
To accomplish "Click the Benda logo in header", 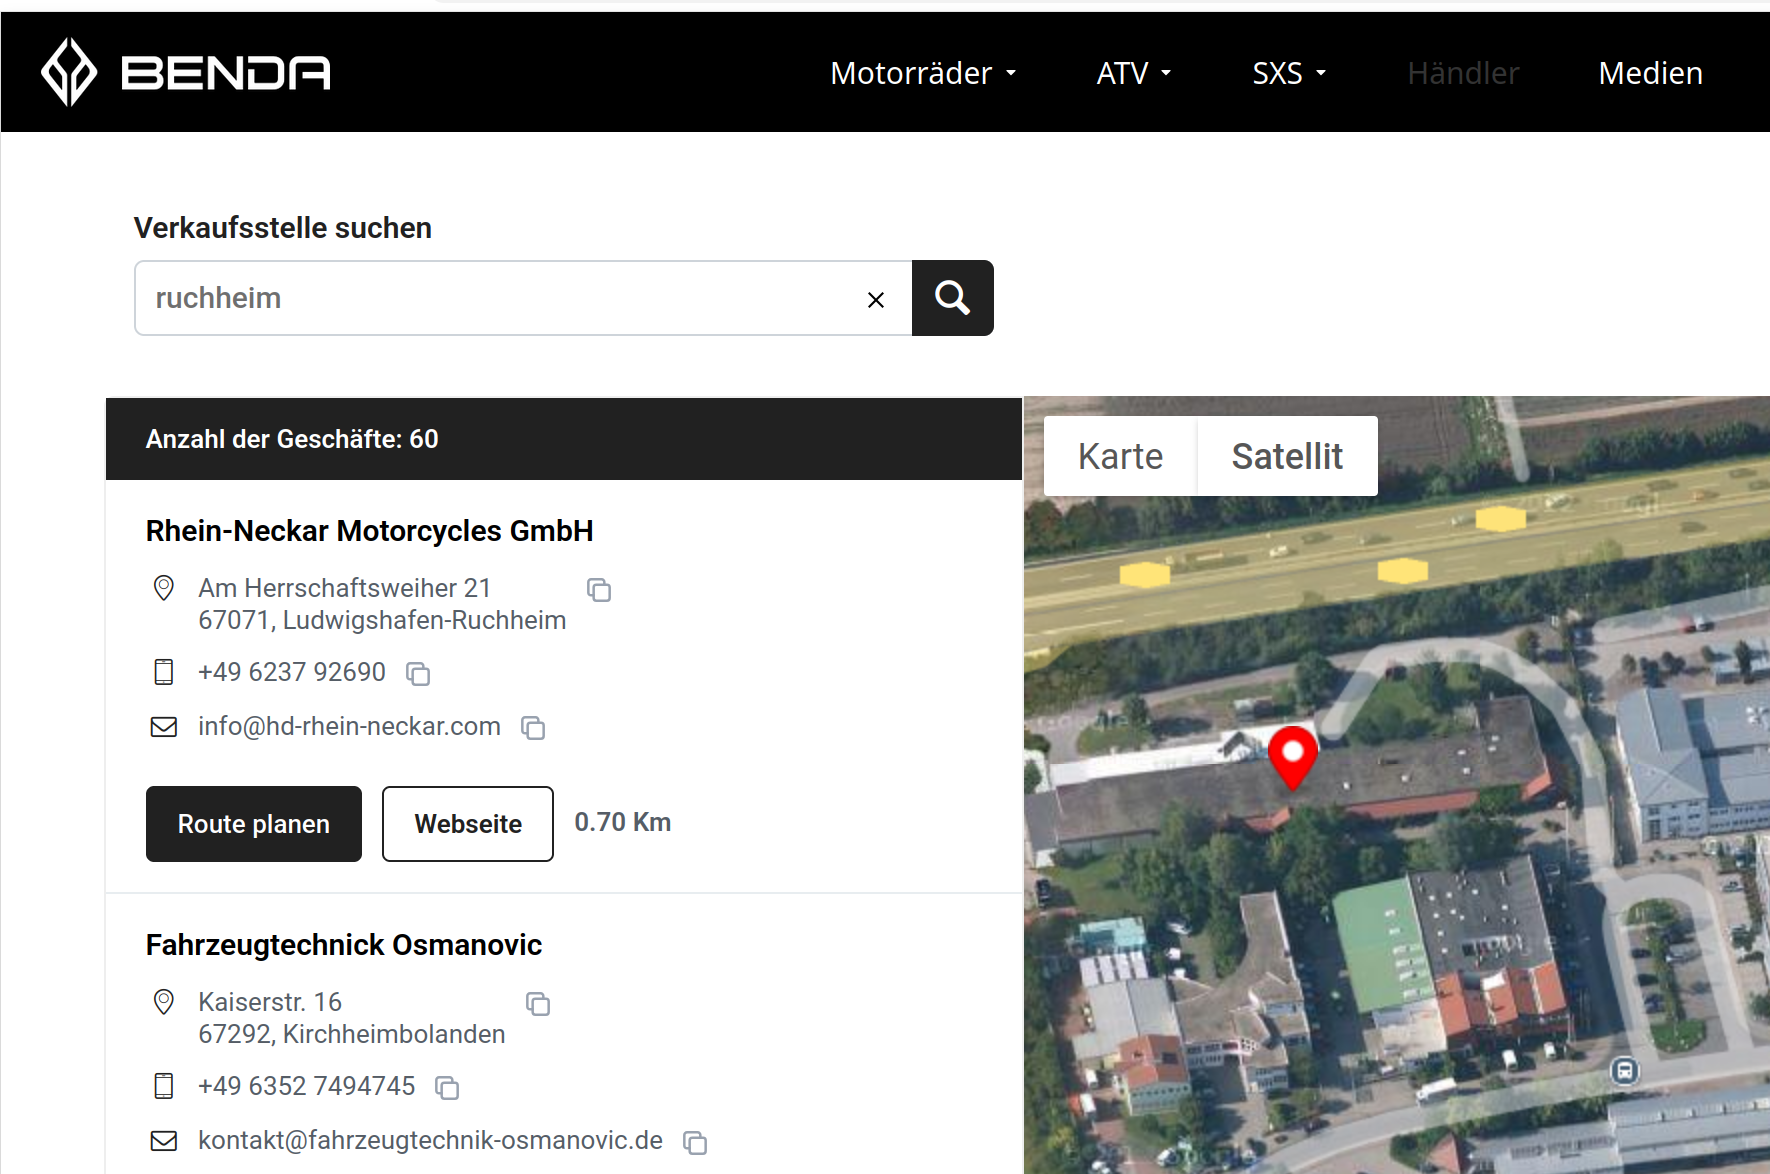I will pyautogui.click(x=186, y=72).
